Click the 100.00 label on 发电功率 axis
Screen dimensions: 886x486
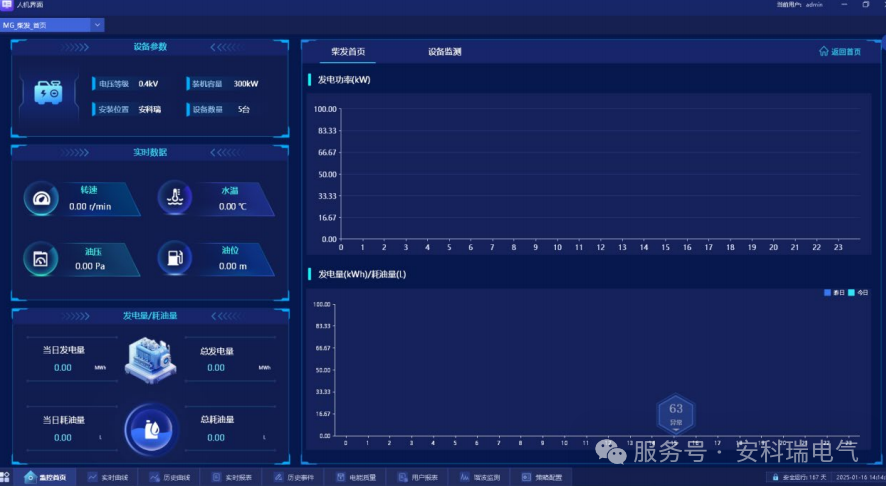coord(325,109)
